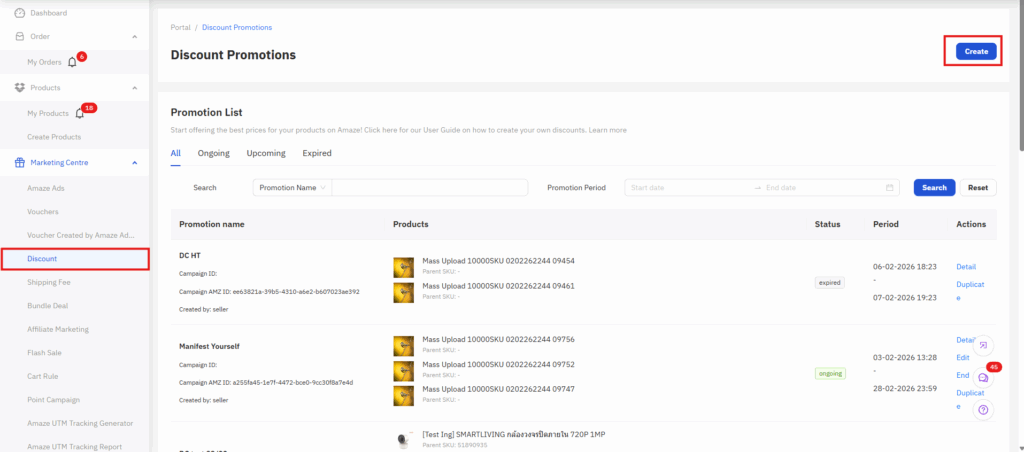Click the My Products notification bell
Viewport: 1024px width, 452px height.
tap(80, 113)
